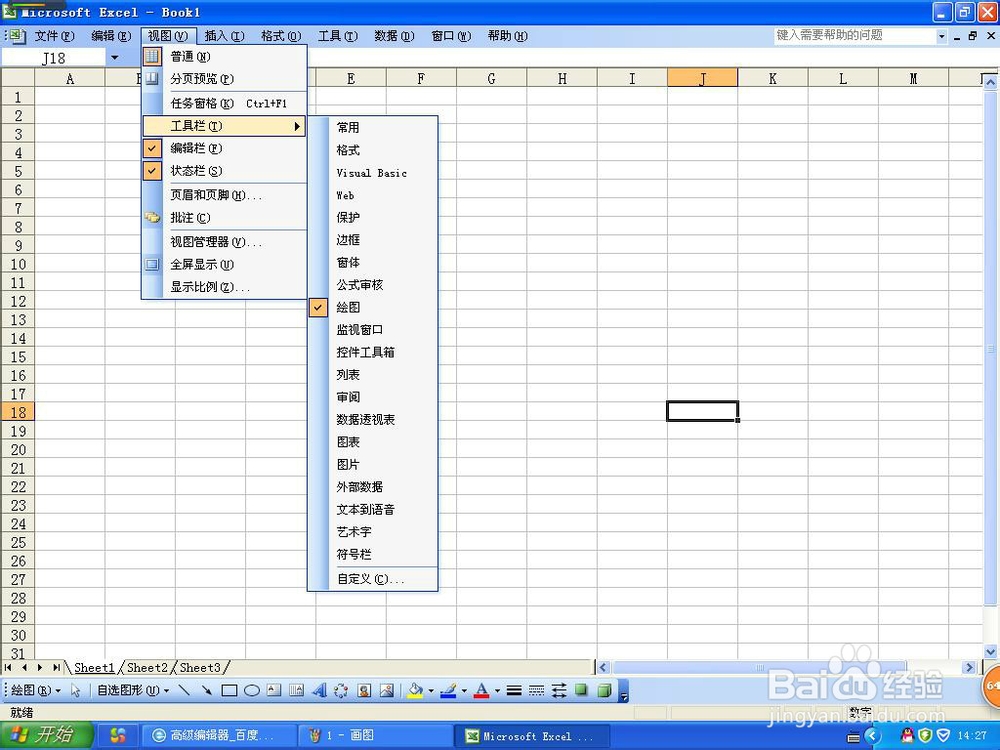
Task: Open line color dropdown arrow
Action: tap(464, 690)
